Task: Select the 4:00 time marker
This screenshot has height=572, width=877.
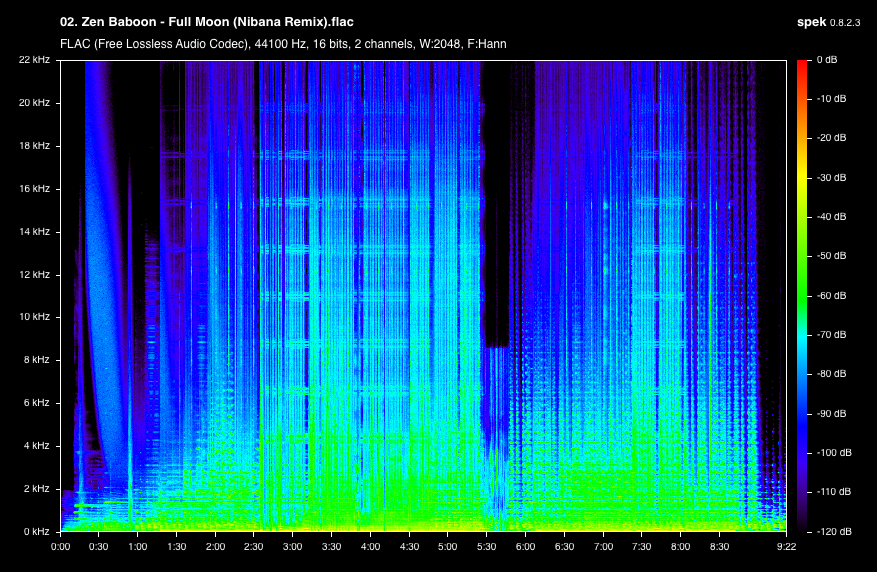Action: pyautogui.click(x=370, y=546)
